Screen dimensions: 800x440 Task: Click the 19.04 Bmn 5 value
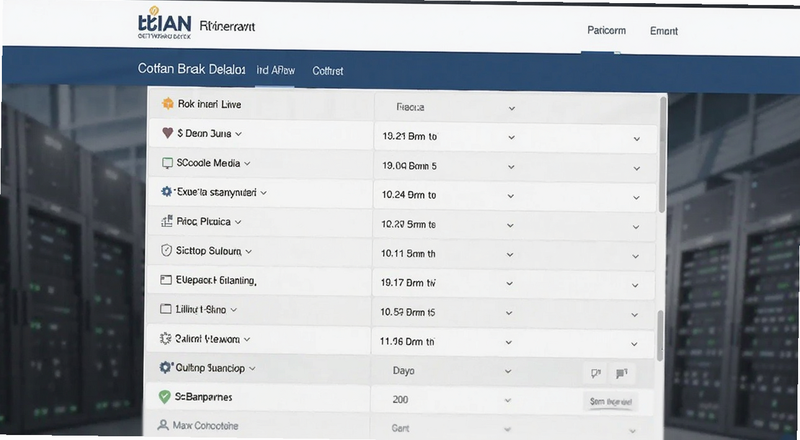pyautogui.click(x=409, y=166)
